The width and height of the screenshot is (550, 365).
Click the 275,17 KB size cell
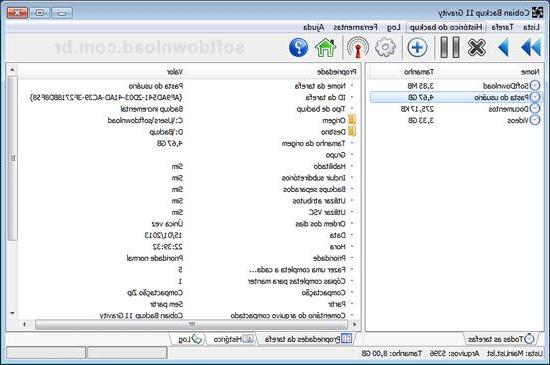(417, 109)
